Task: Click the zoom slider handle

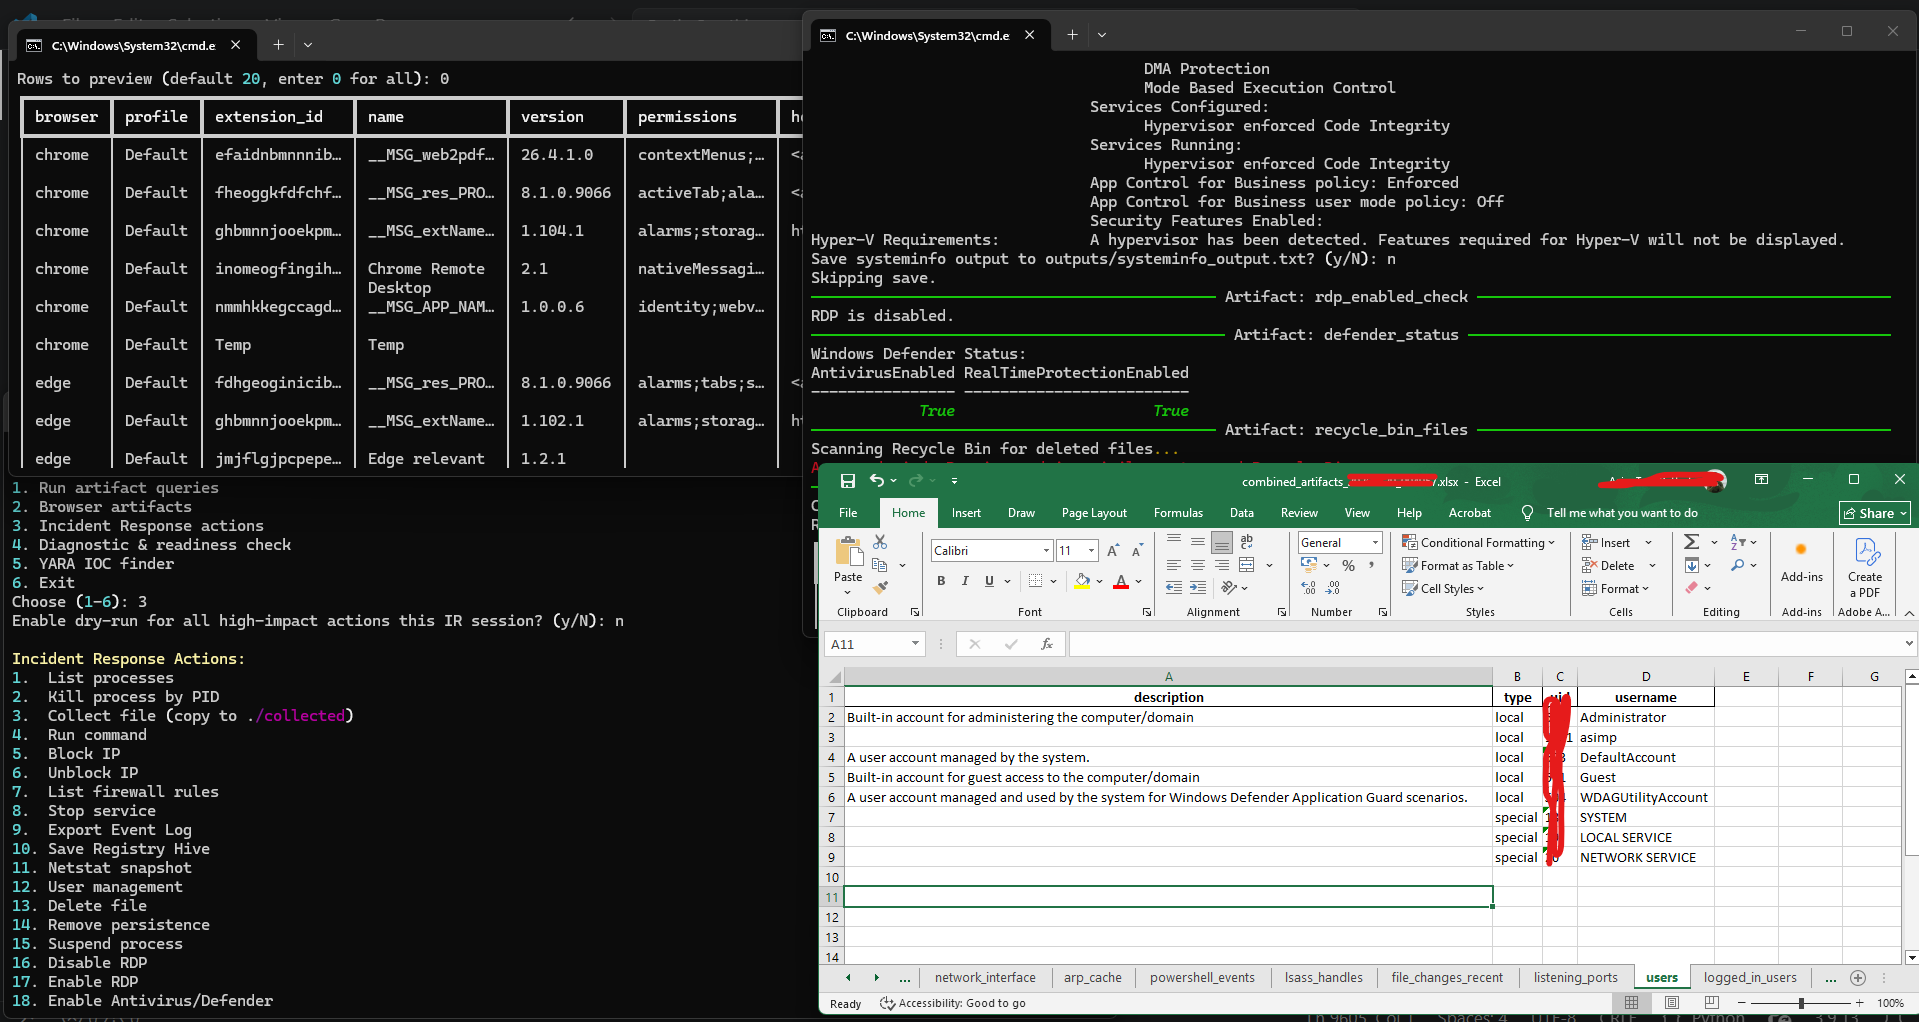Action: pos(1801,1003)
